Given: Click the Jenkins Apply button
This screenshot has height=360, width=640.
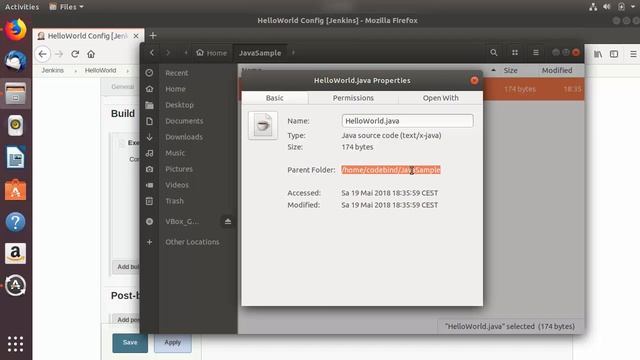Looking at the screenshot, I should [x=173, y=342].
